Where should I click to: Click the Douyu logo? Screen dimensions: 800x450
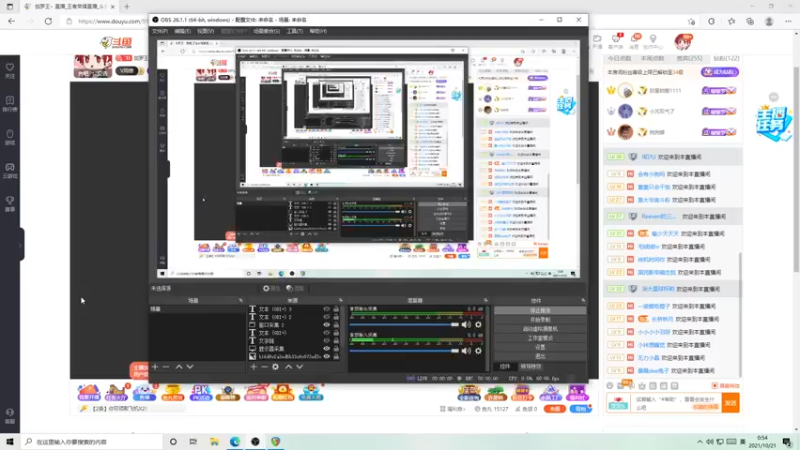(116, 43)
